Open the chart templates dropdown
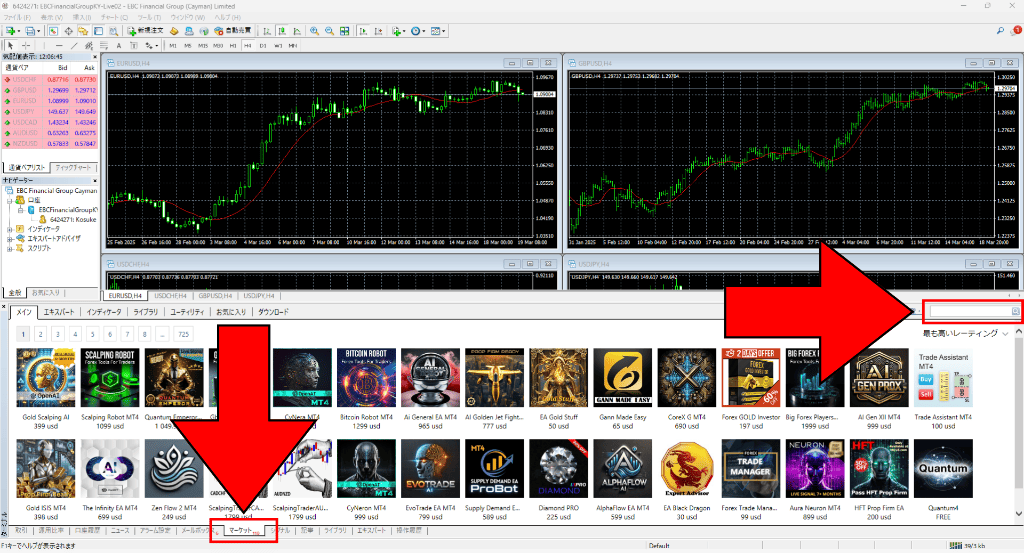The height and width of the screenshot is (553, 1024). coord(438,31)
